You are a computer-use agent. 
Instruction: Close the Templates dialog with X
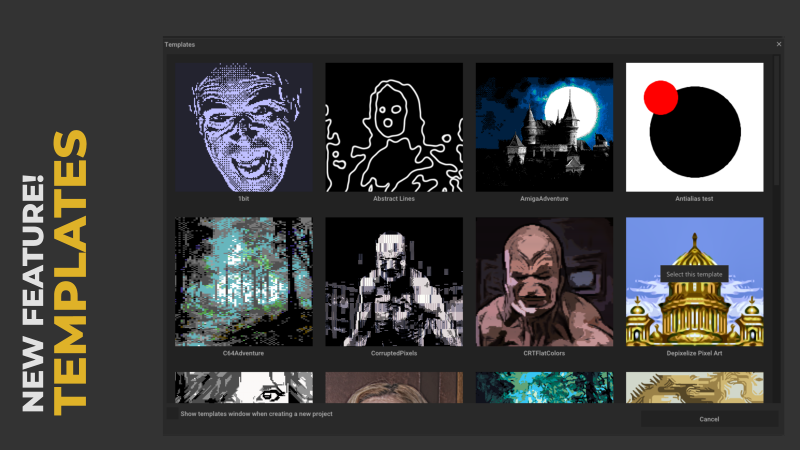[779, 44]
